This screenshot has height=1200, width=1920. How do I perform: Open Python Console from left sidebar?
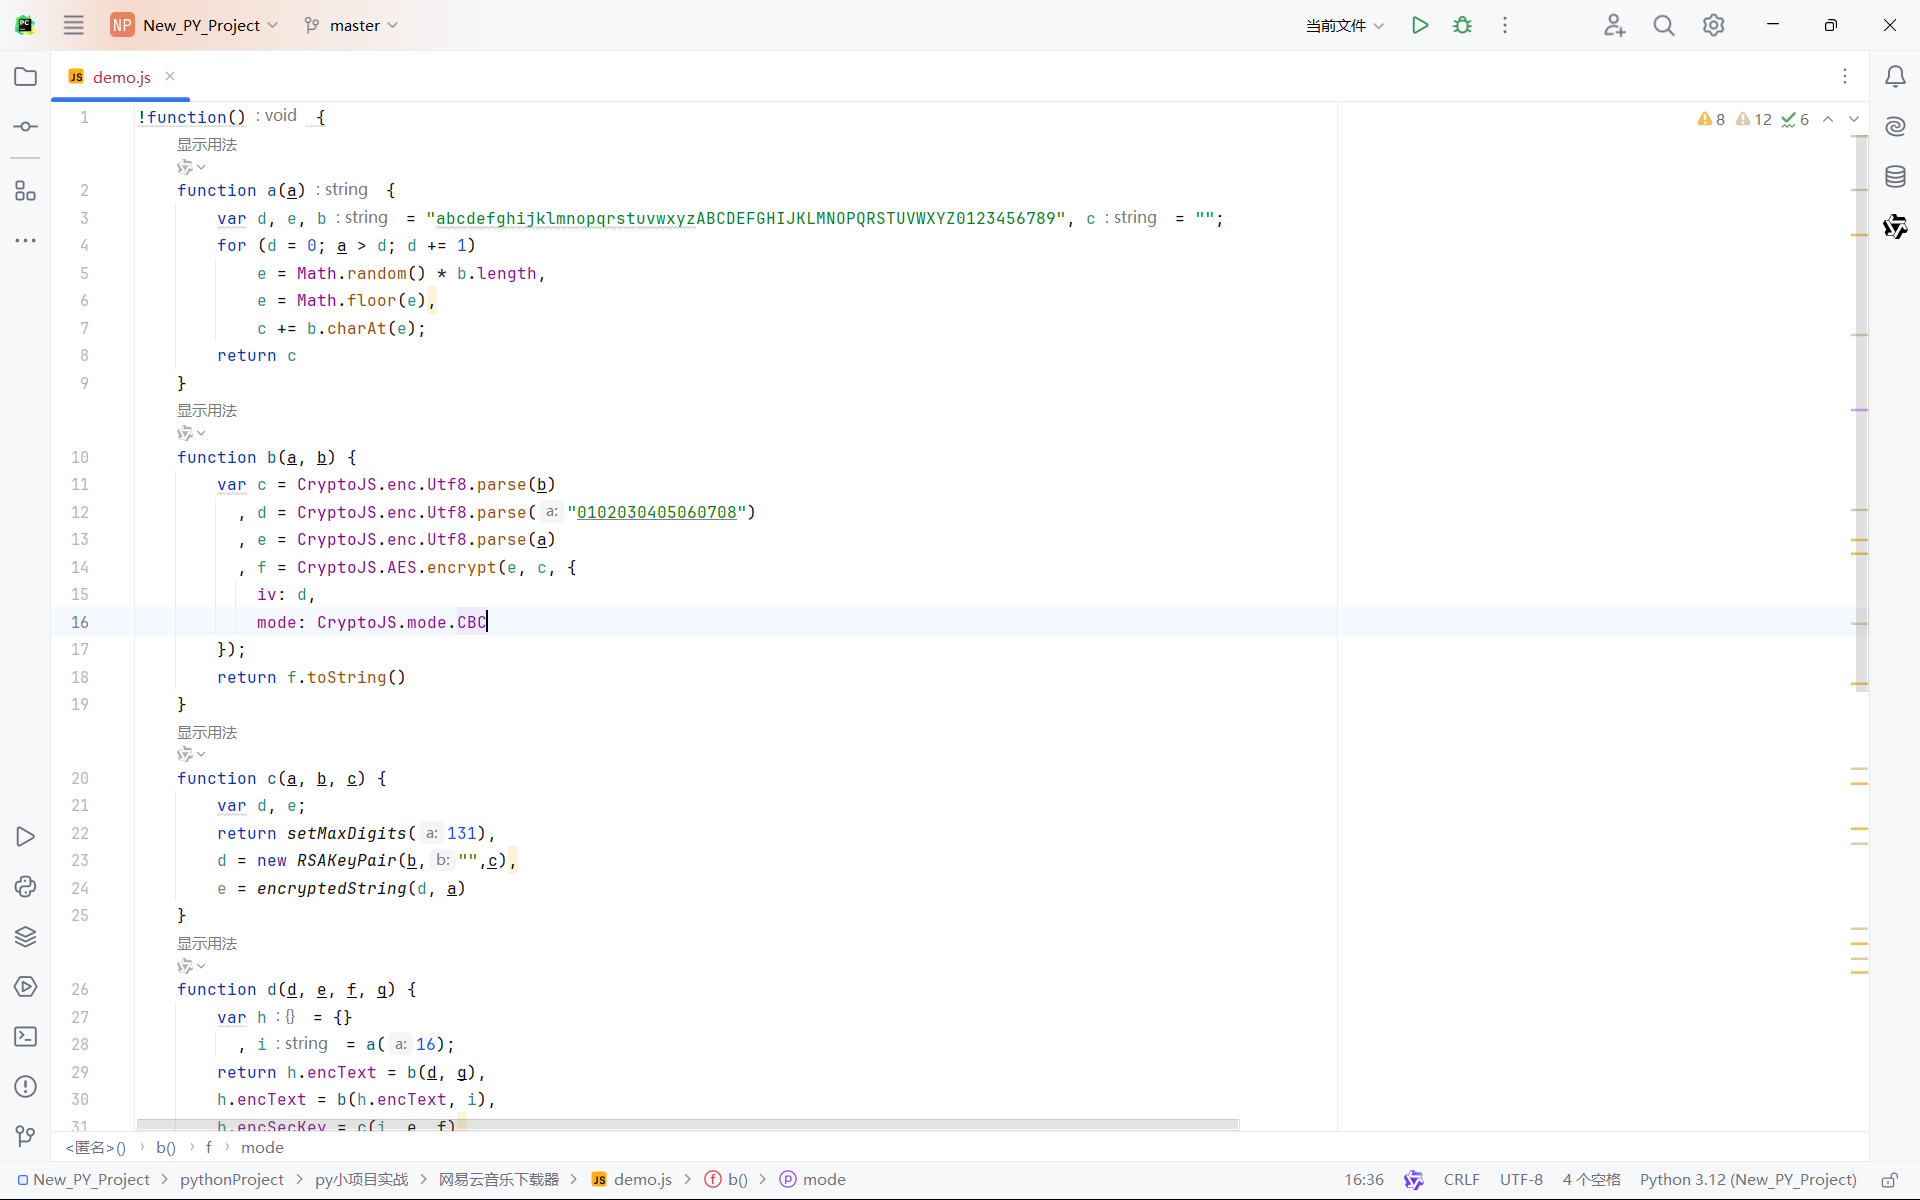coord(26,887)
